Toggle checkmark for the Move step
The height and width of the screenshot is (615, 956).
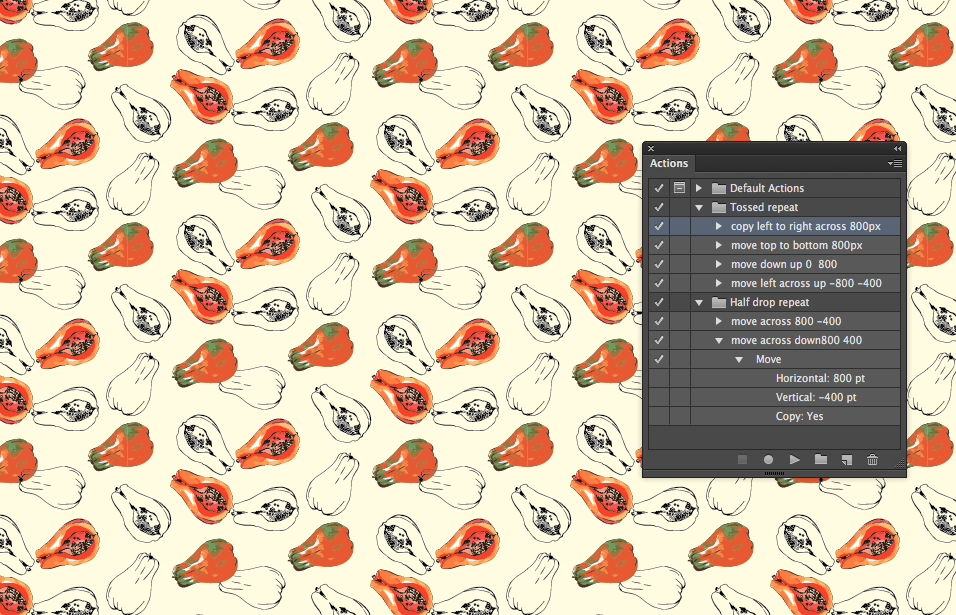tap(658, 359)
